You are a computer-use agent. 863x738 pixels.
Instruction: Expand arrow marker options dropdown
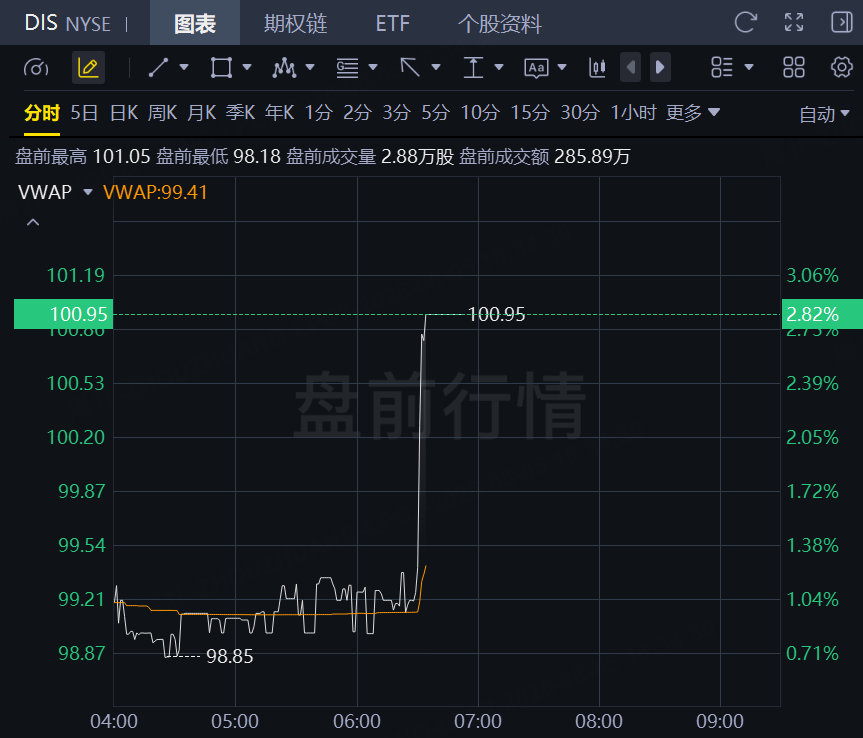tap(436, 67)
